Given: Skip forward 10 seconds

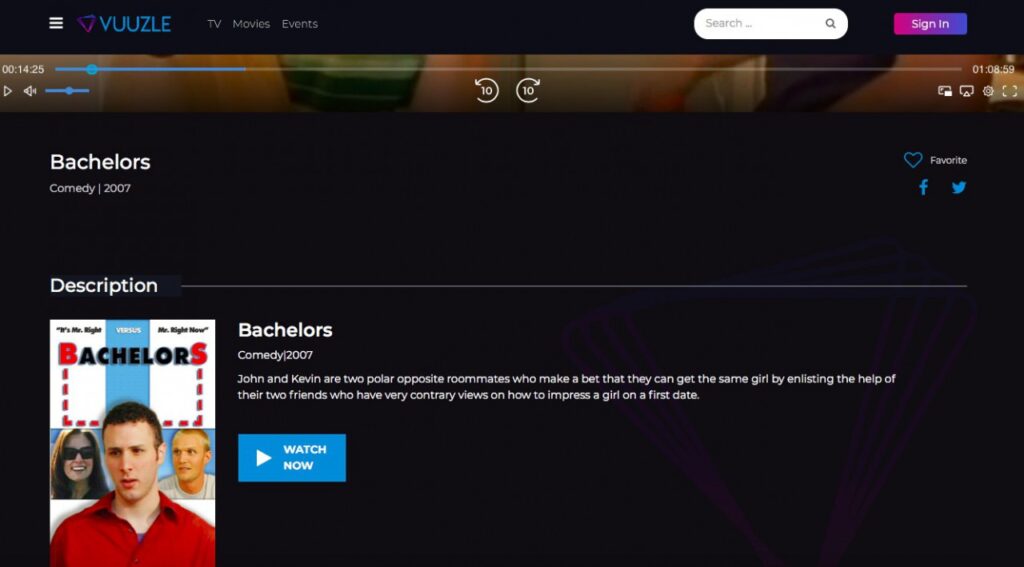Looking at the screenshot, I should 528,91.
